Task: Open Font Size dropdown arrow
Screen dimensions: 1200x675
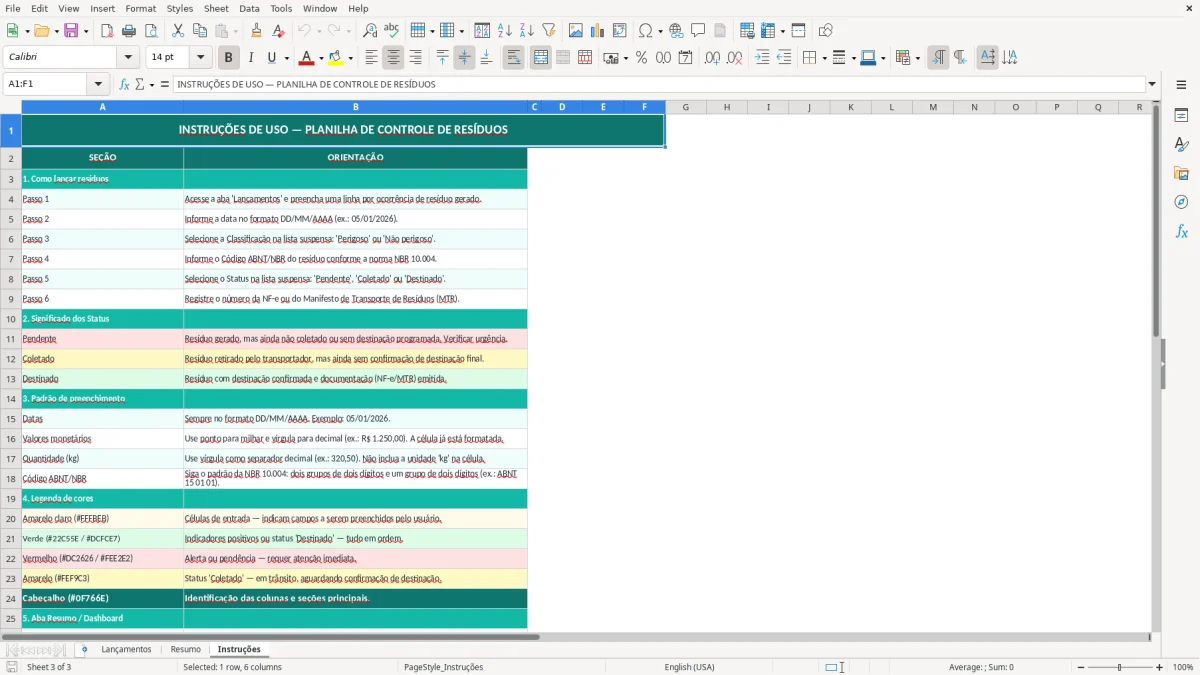Action: (200, 58)
